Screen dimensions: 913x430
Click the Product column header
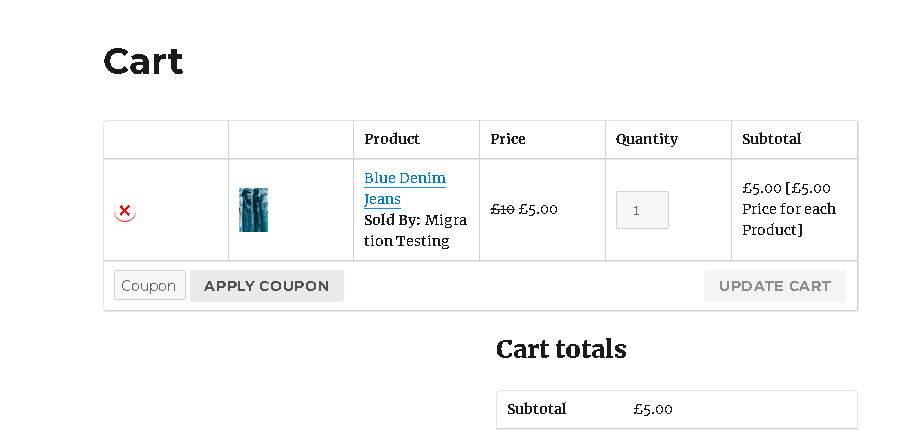392,139
